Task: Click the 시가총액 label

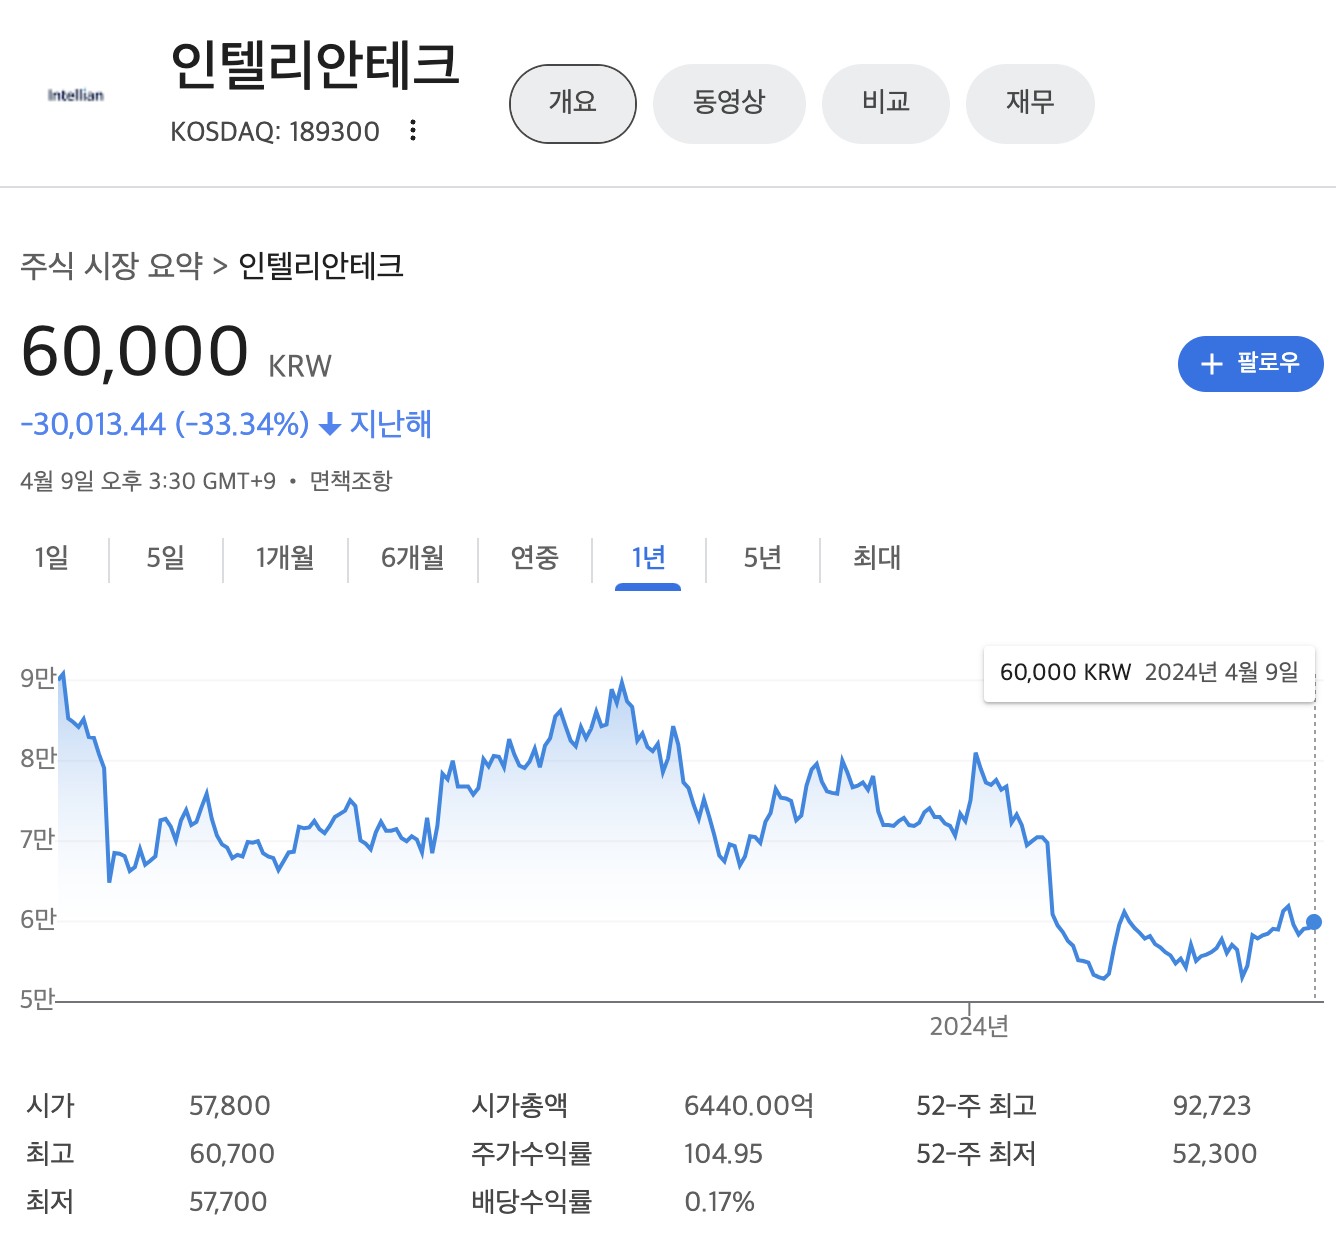Action: pos(520,1106)
